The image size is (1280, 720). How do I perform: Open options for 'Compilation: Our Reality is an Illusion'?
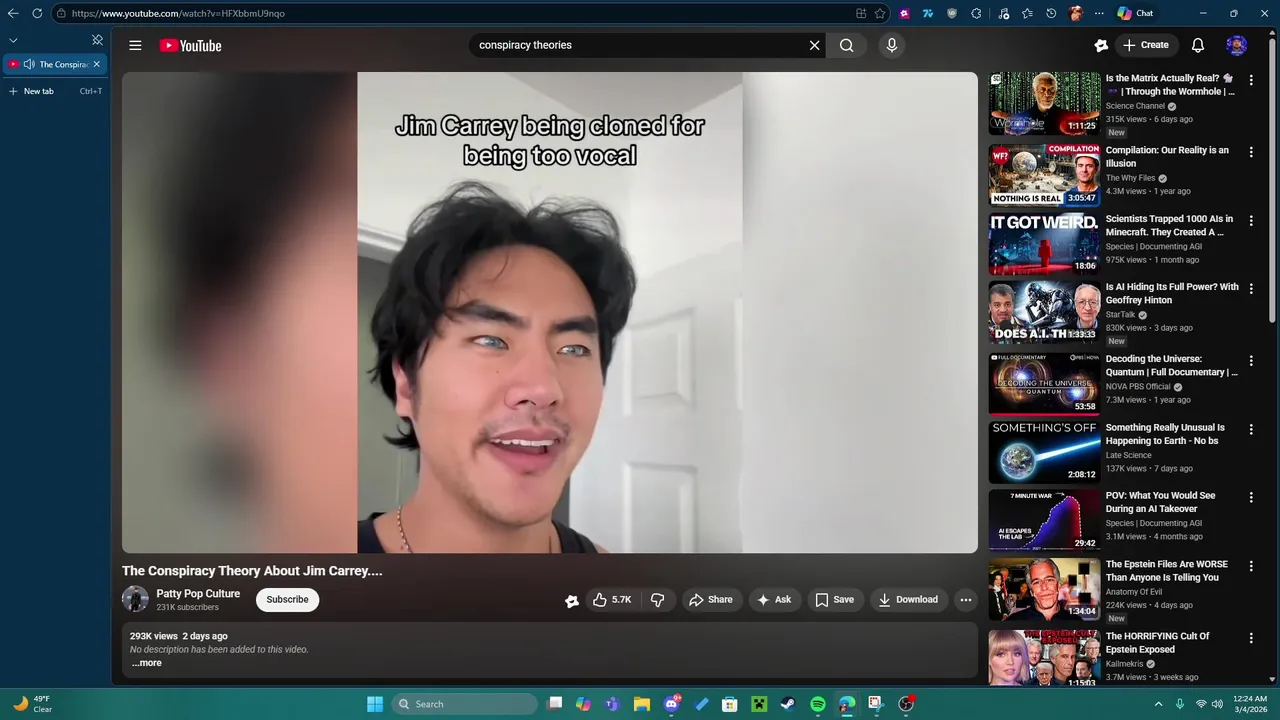point(1251,152)
